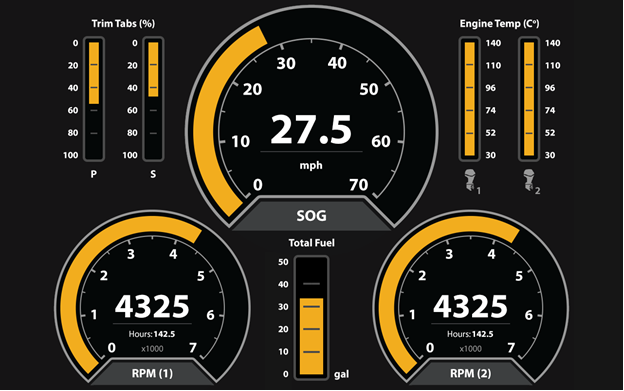
Task: Click the 30 mark on SOG dial
Action: click(x=286, y=64)
